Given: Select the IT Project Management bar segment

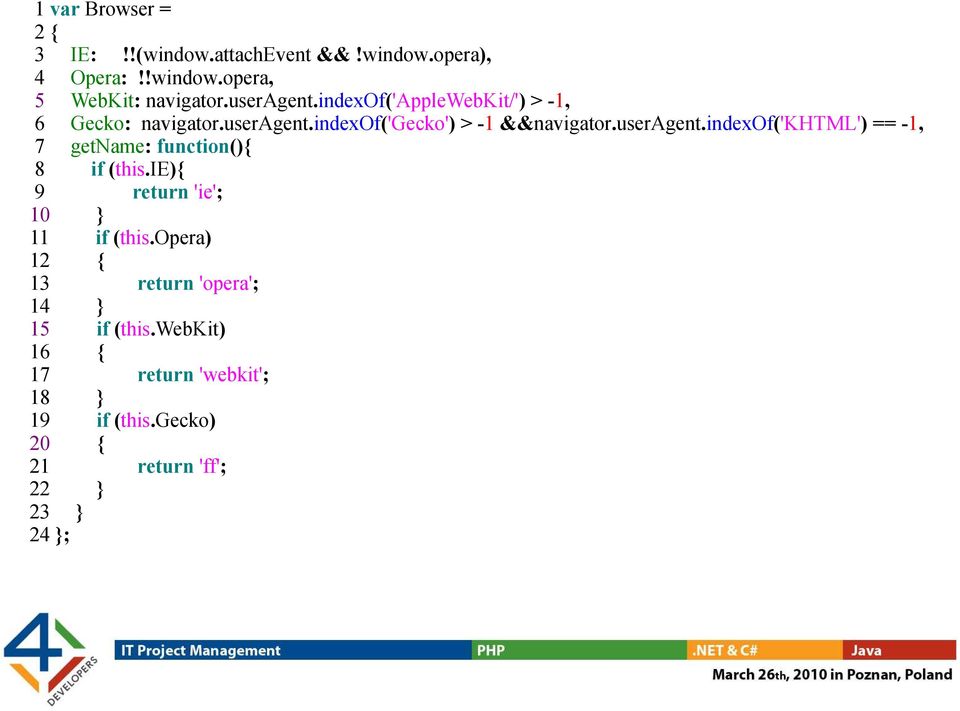Looking at the screenshot, I should pos(293,650).
